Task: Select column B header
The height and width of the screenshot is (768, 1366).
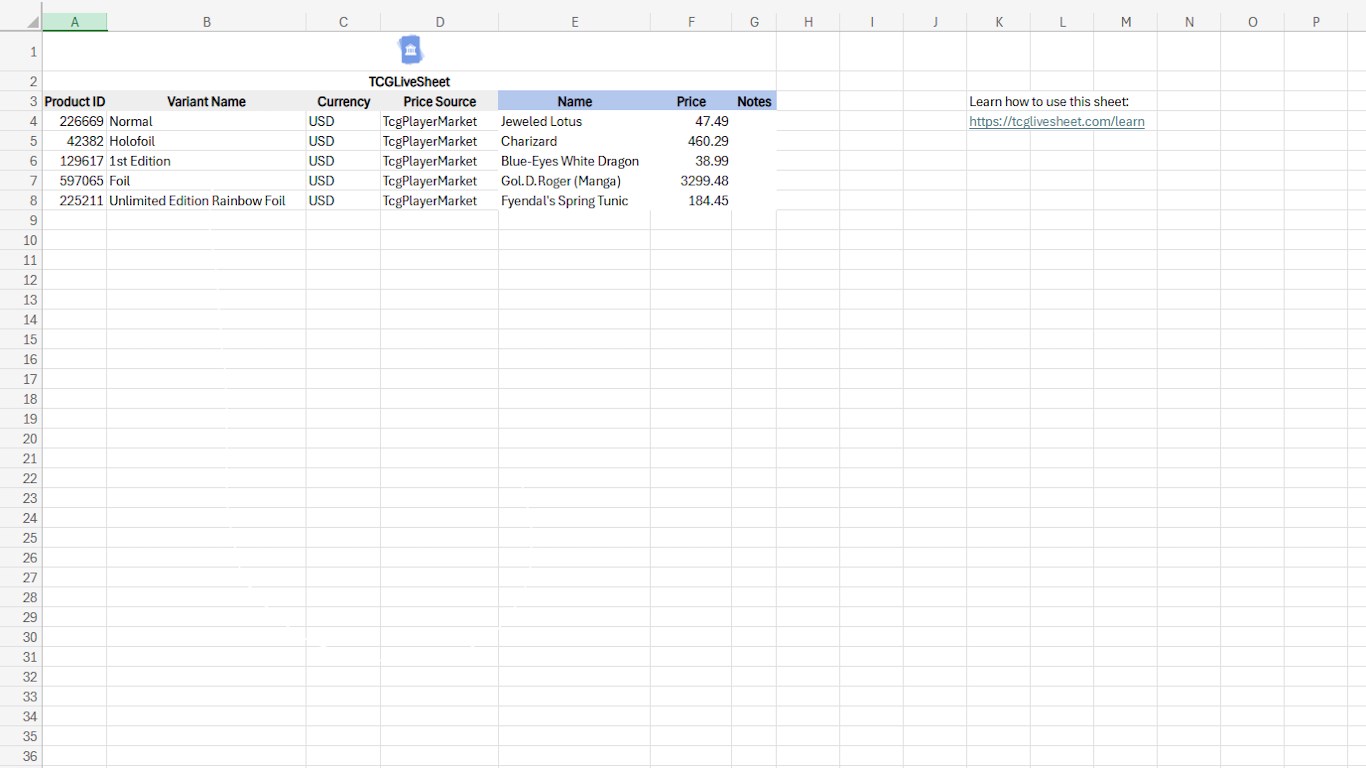Action: click(206, 22)
